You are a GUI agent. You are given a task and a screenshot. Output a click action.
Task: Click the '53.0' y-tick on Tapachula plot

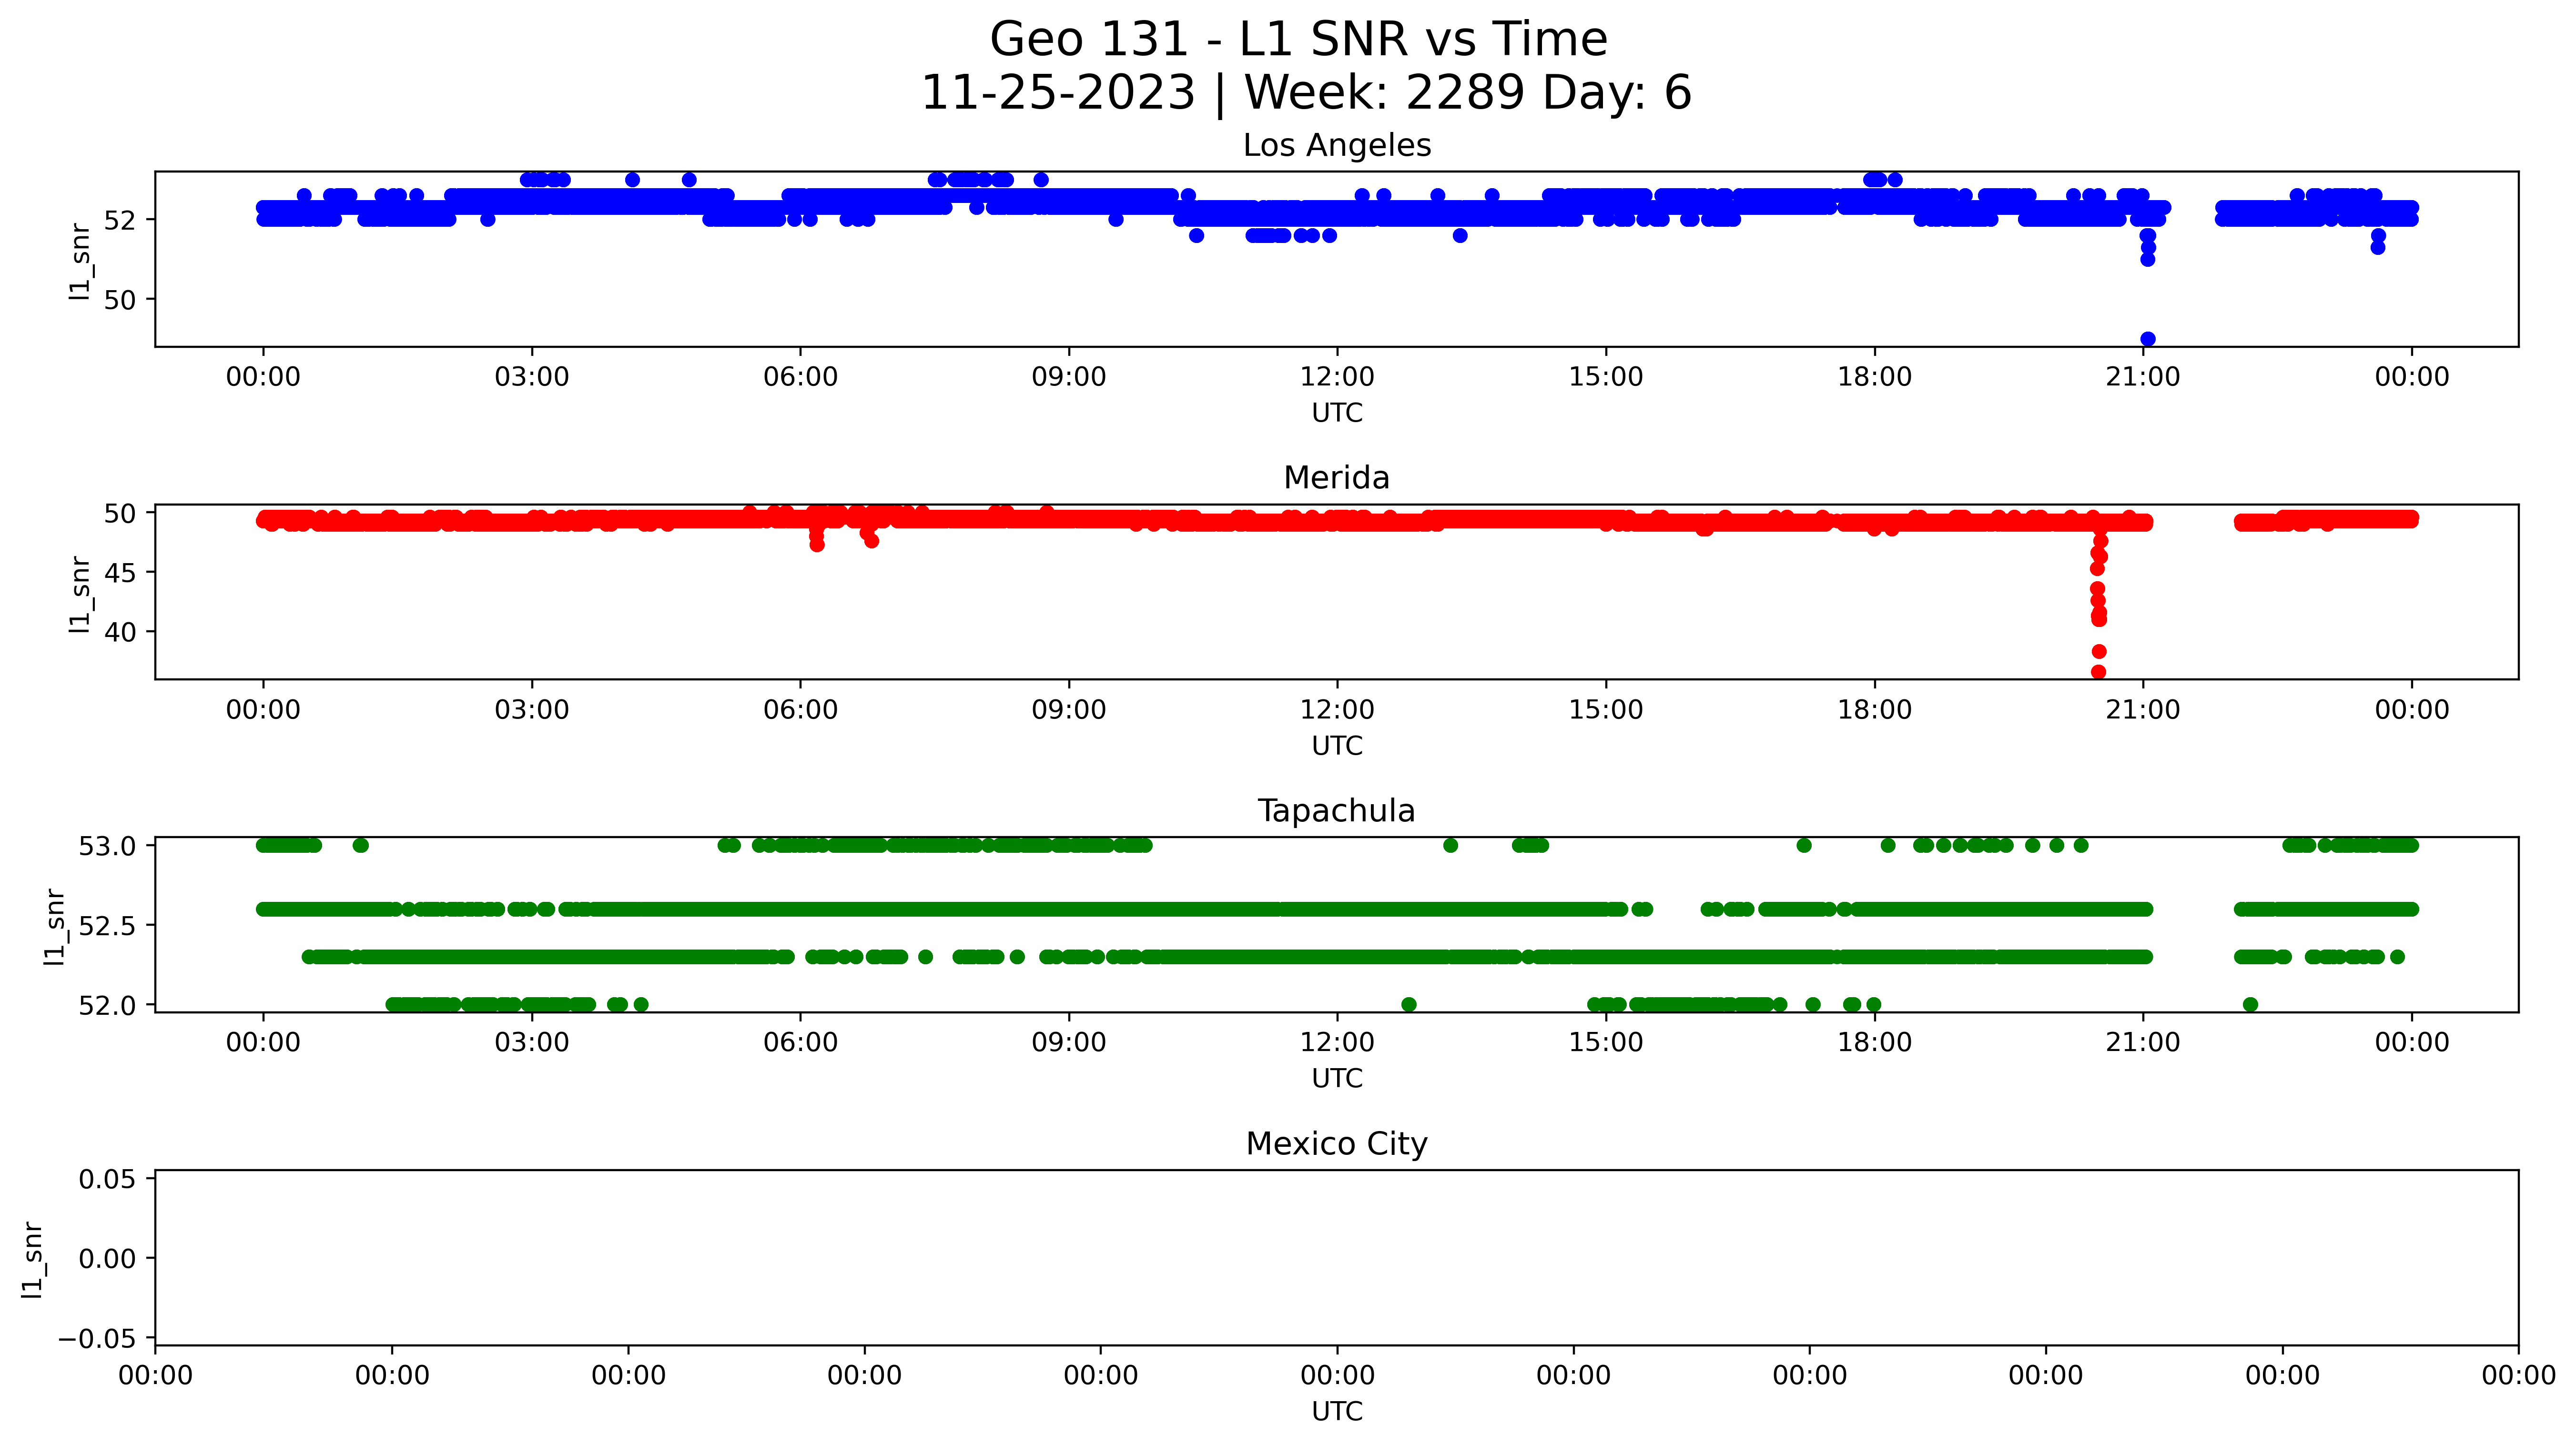108,846
